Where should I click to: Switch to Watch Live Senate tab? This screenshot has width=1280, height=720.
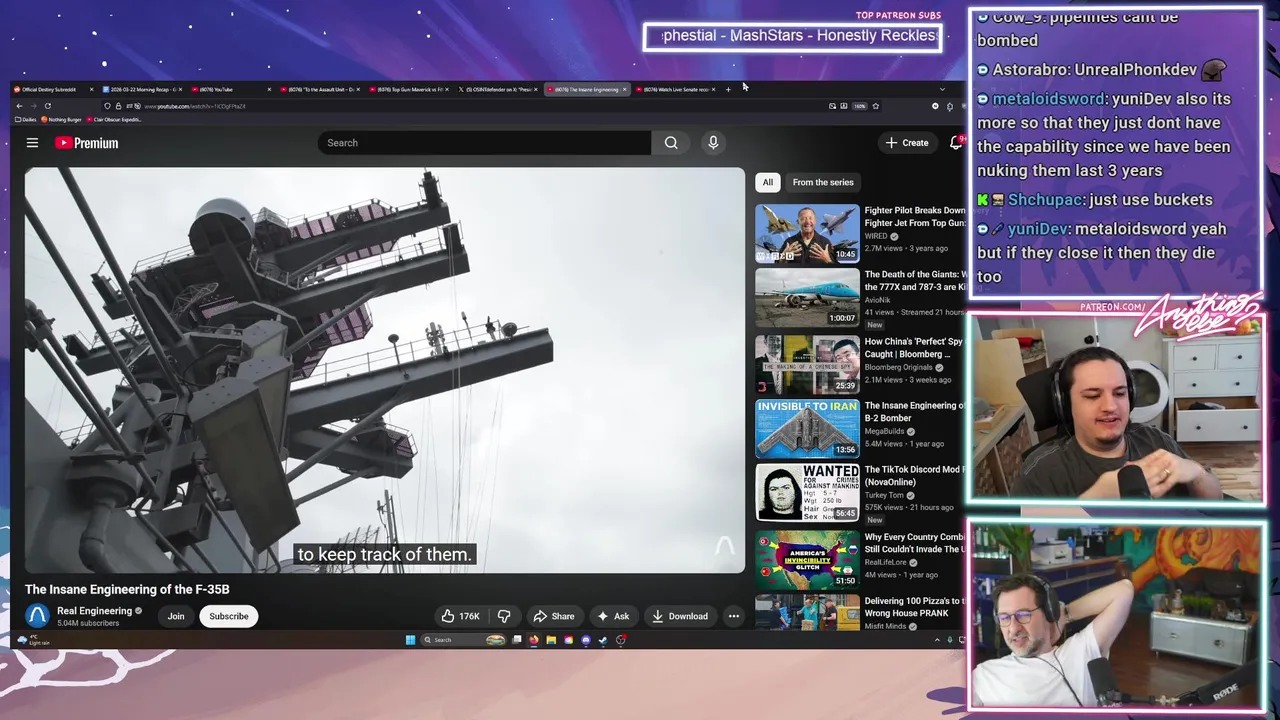[x=676, y=89]
